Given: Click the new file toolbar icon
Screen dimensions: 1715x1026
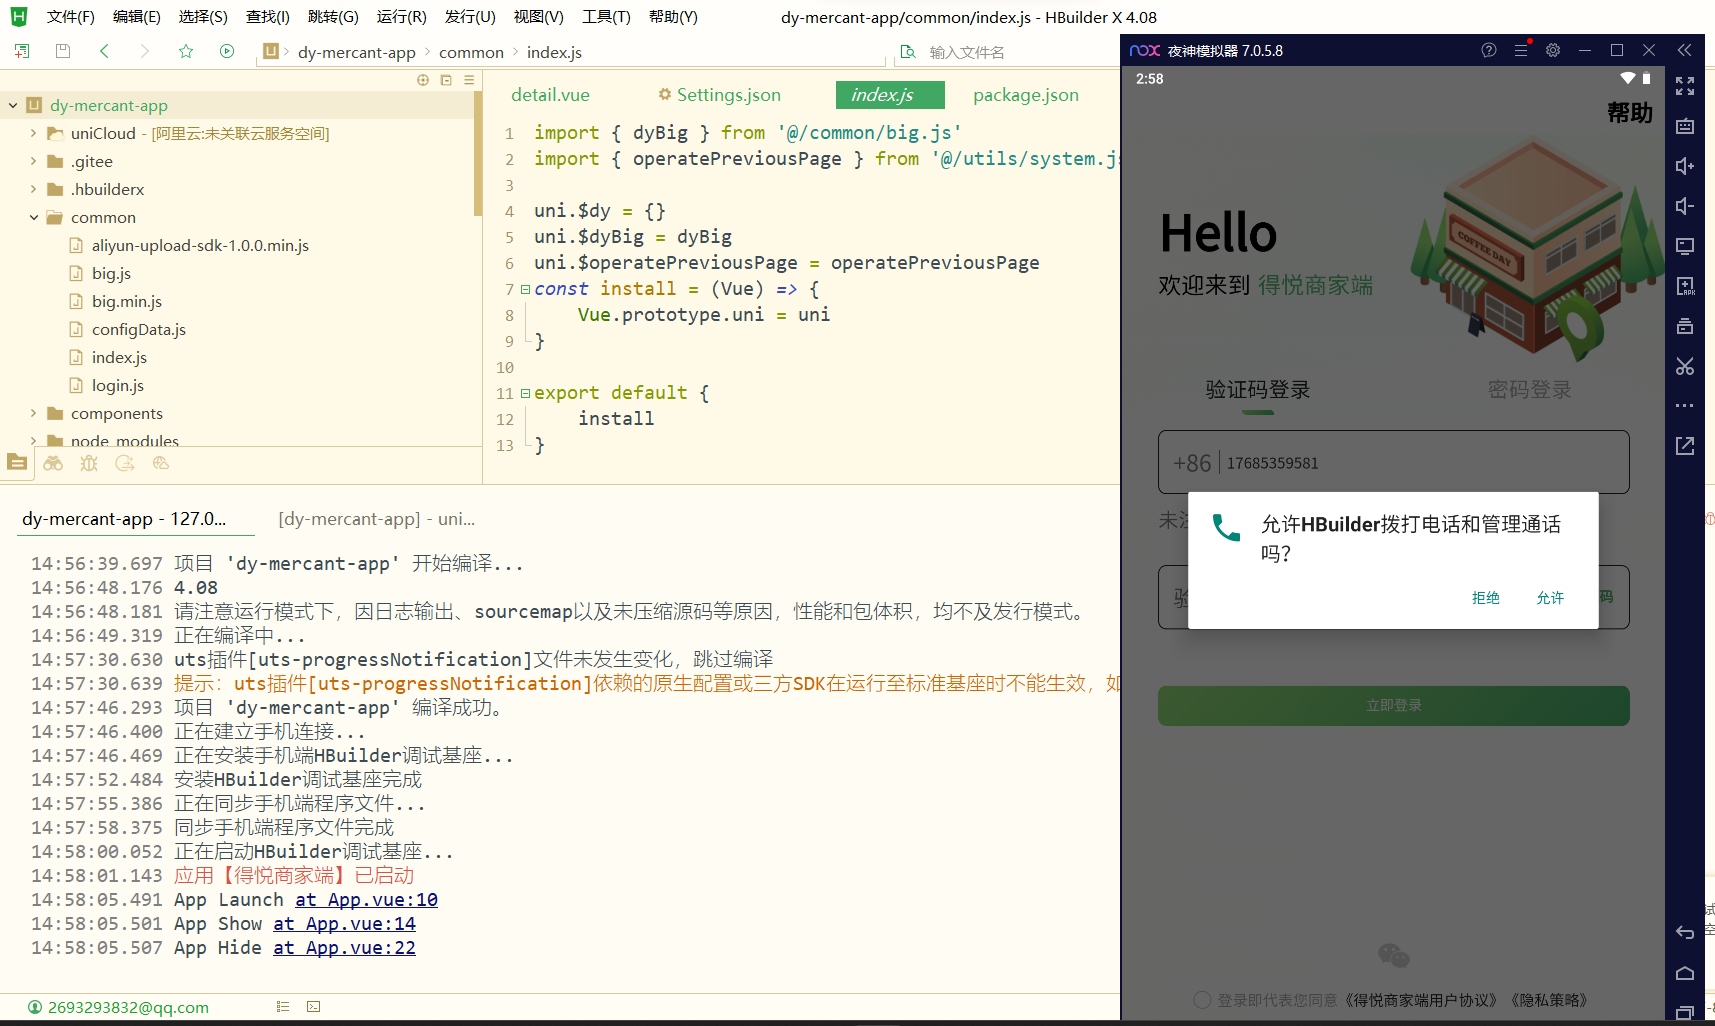Looking at the screenshot, I should 22,51.
